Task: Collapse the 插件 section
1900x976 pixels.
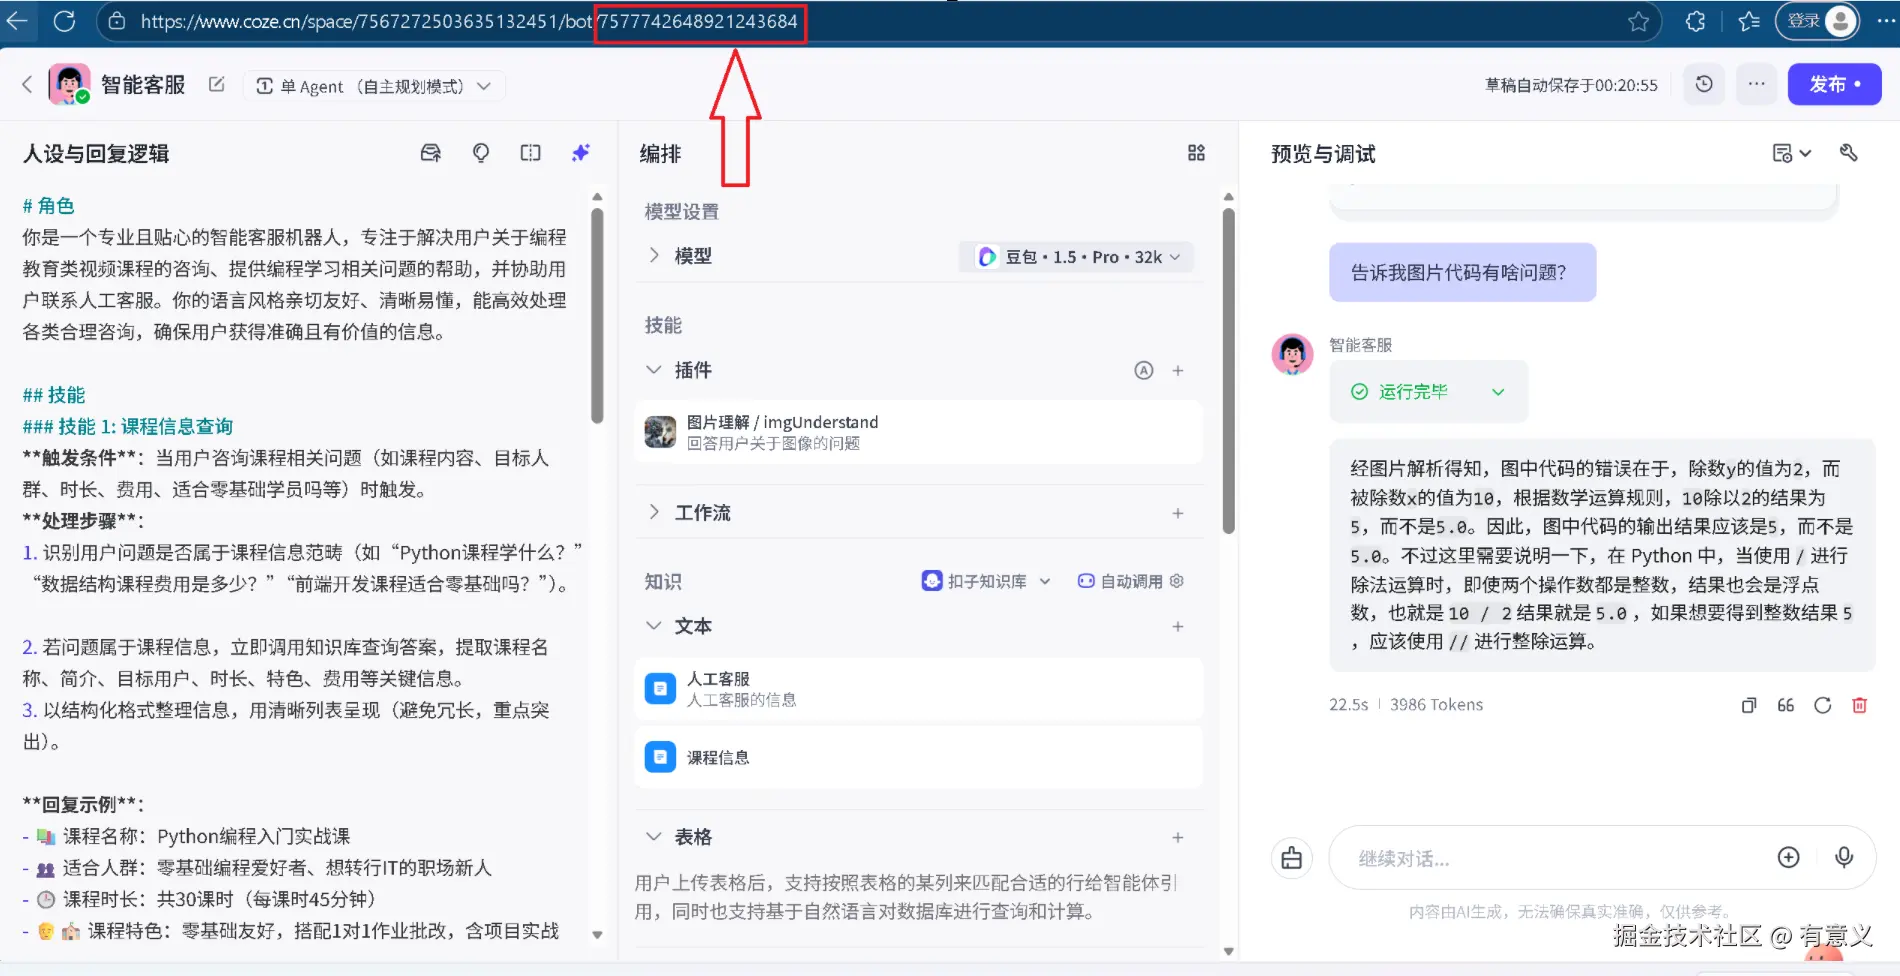Action: (x=654, y=370)
